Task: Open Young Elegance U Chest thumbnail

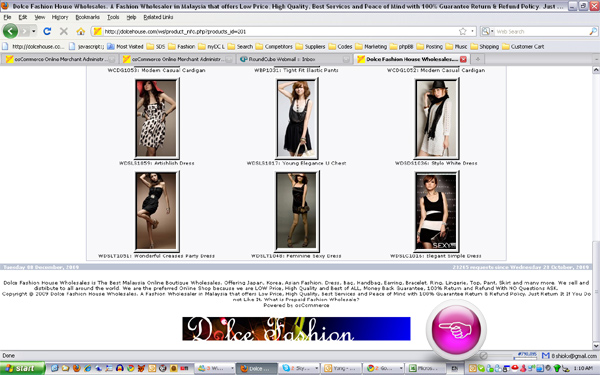Action: tap(297, 119)
